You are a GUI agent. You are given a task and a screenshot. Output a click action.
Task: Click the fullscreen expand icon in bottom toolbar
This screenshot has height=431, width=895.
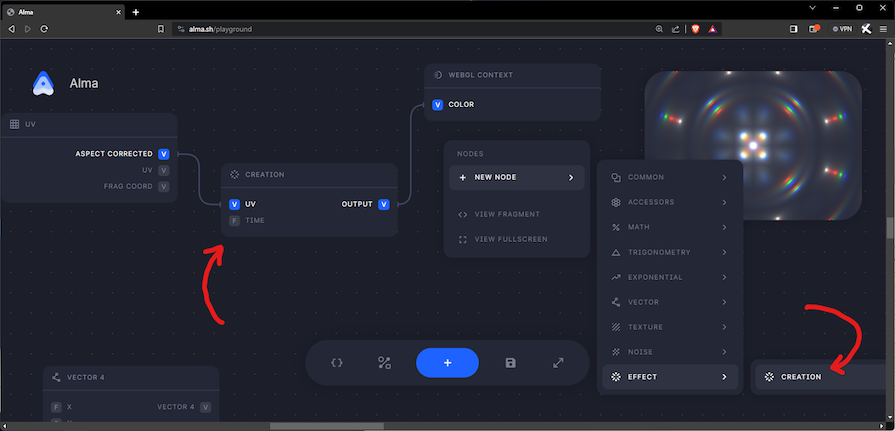tap(558, 362)
